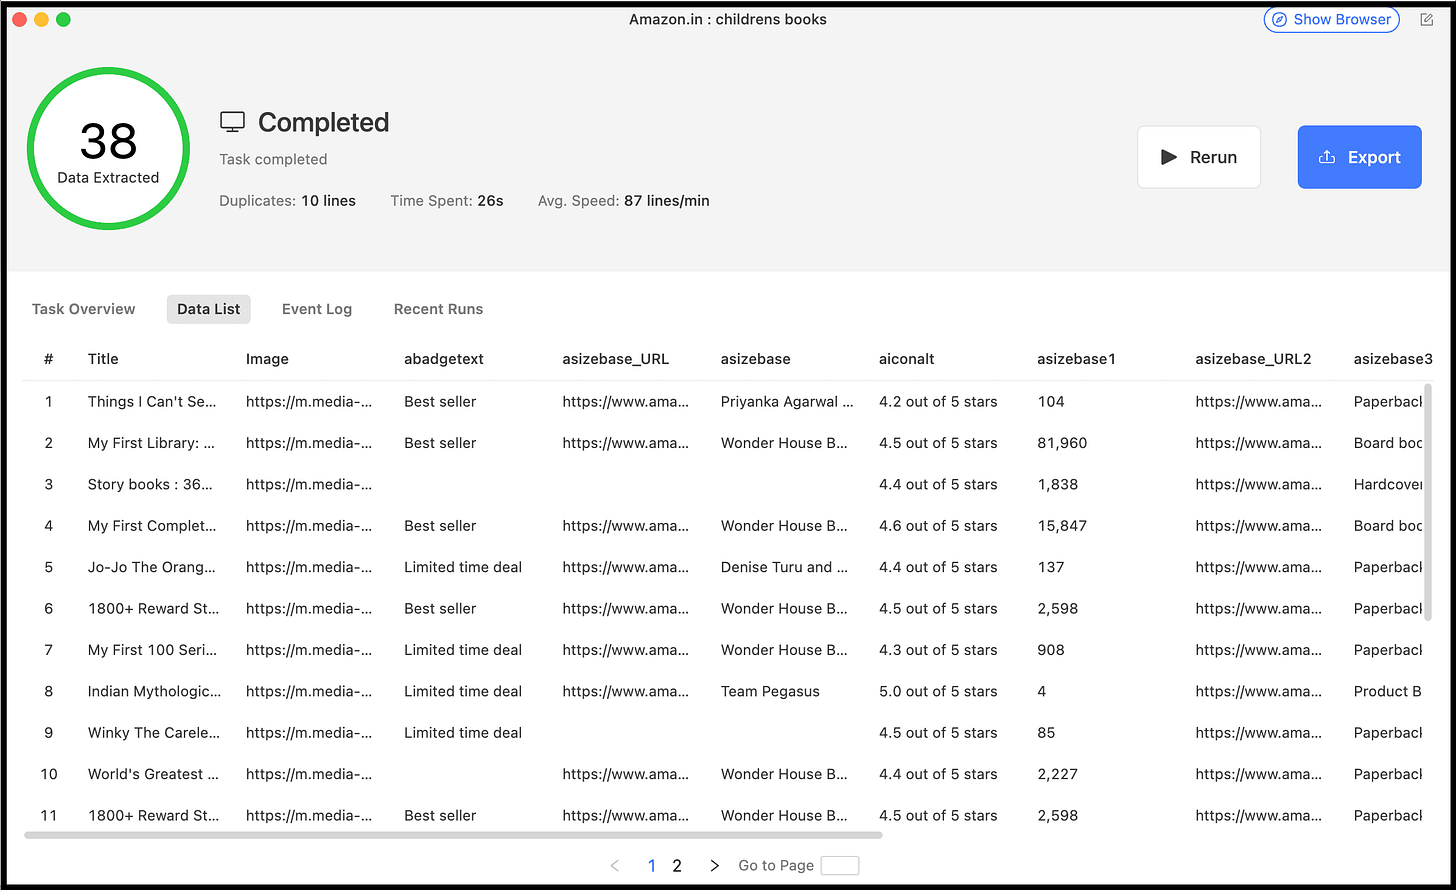Viewport: 1456px width, 890px height.
Task: Switch to Event Log tab
Action: [x=317, y=309]
